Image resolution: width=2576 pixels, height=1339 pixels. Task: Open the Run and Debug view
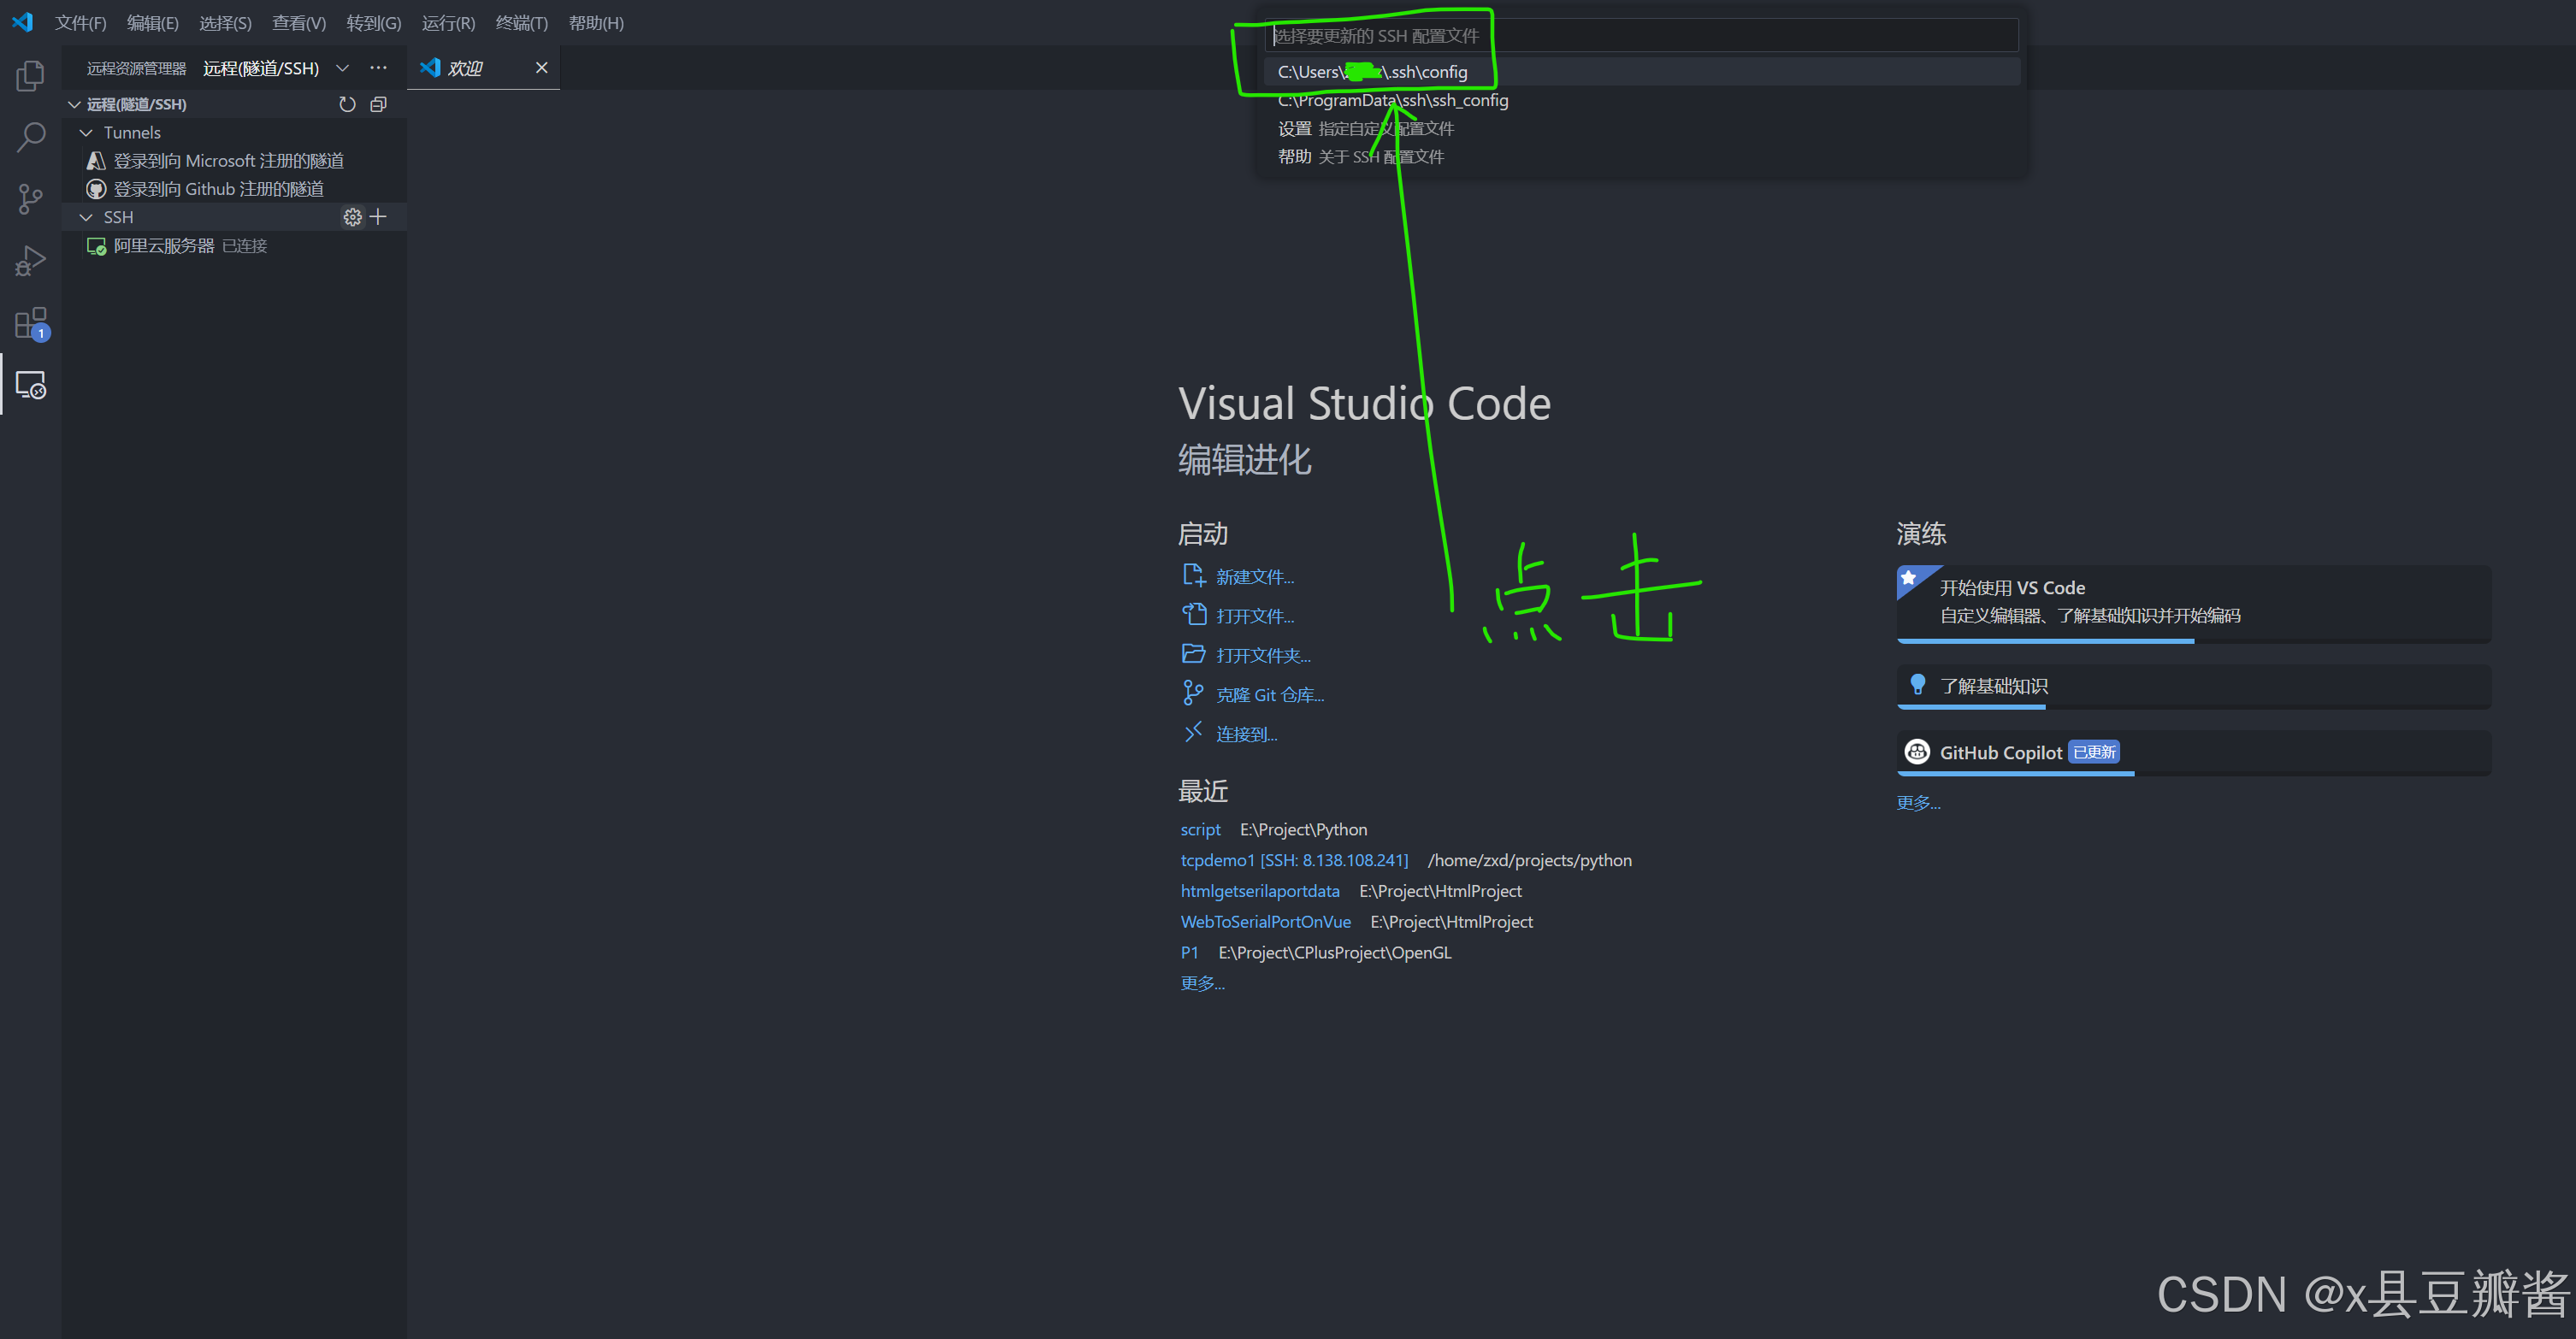tap(31, 261)
